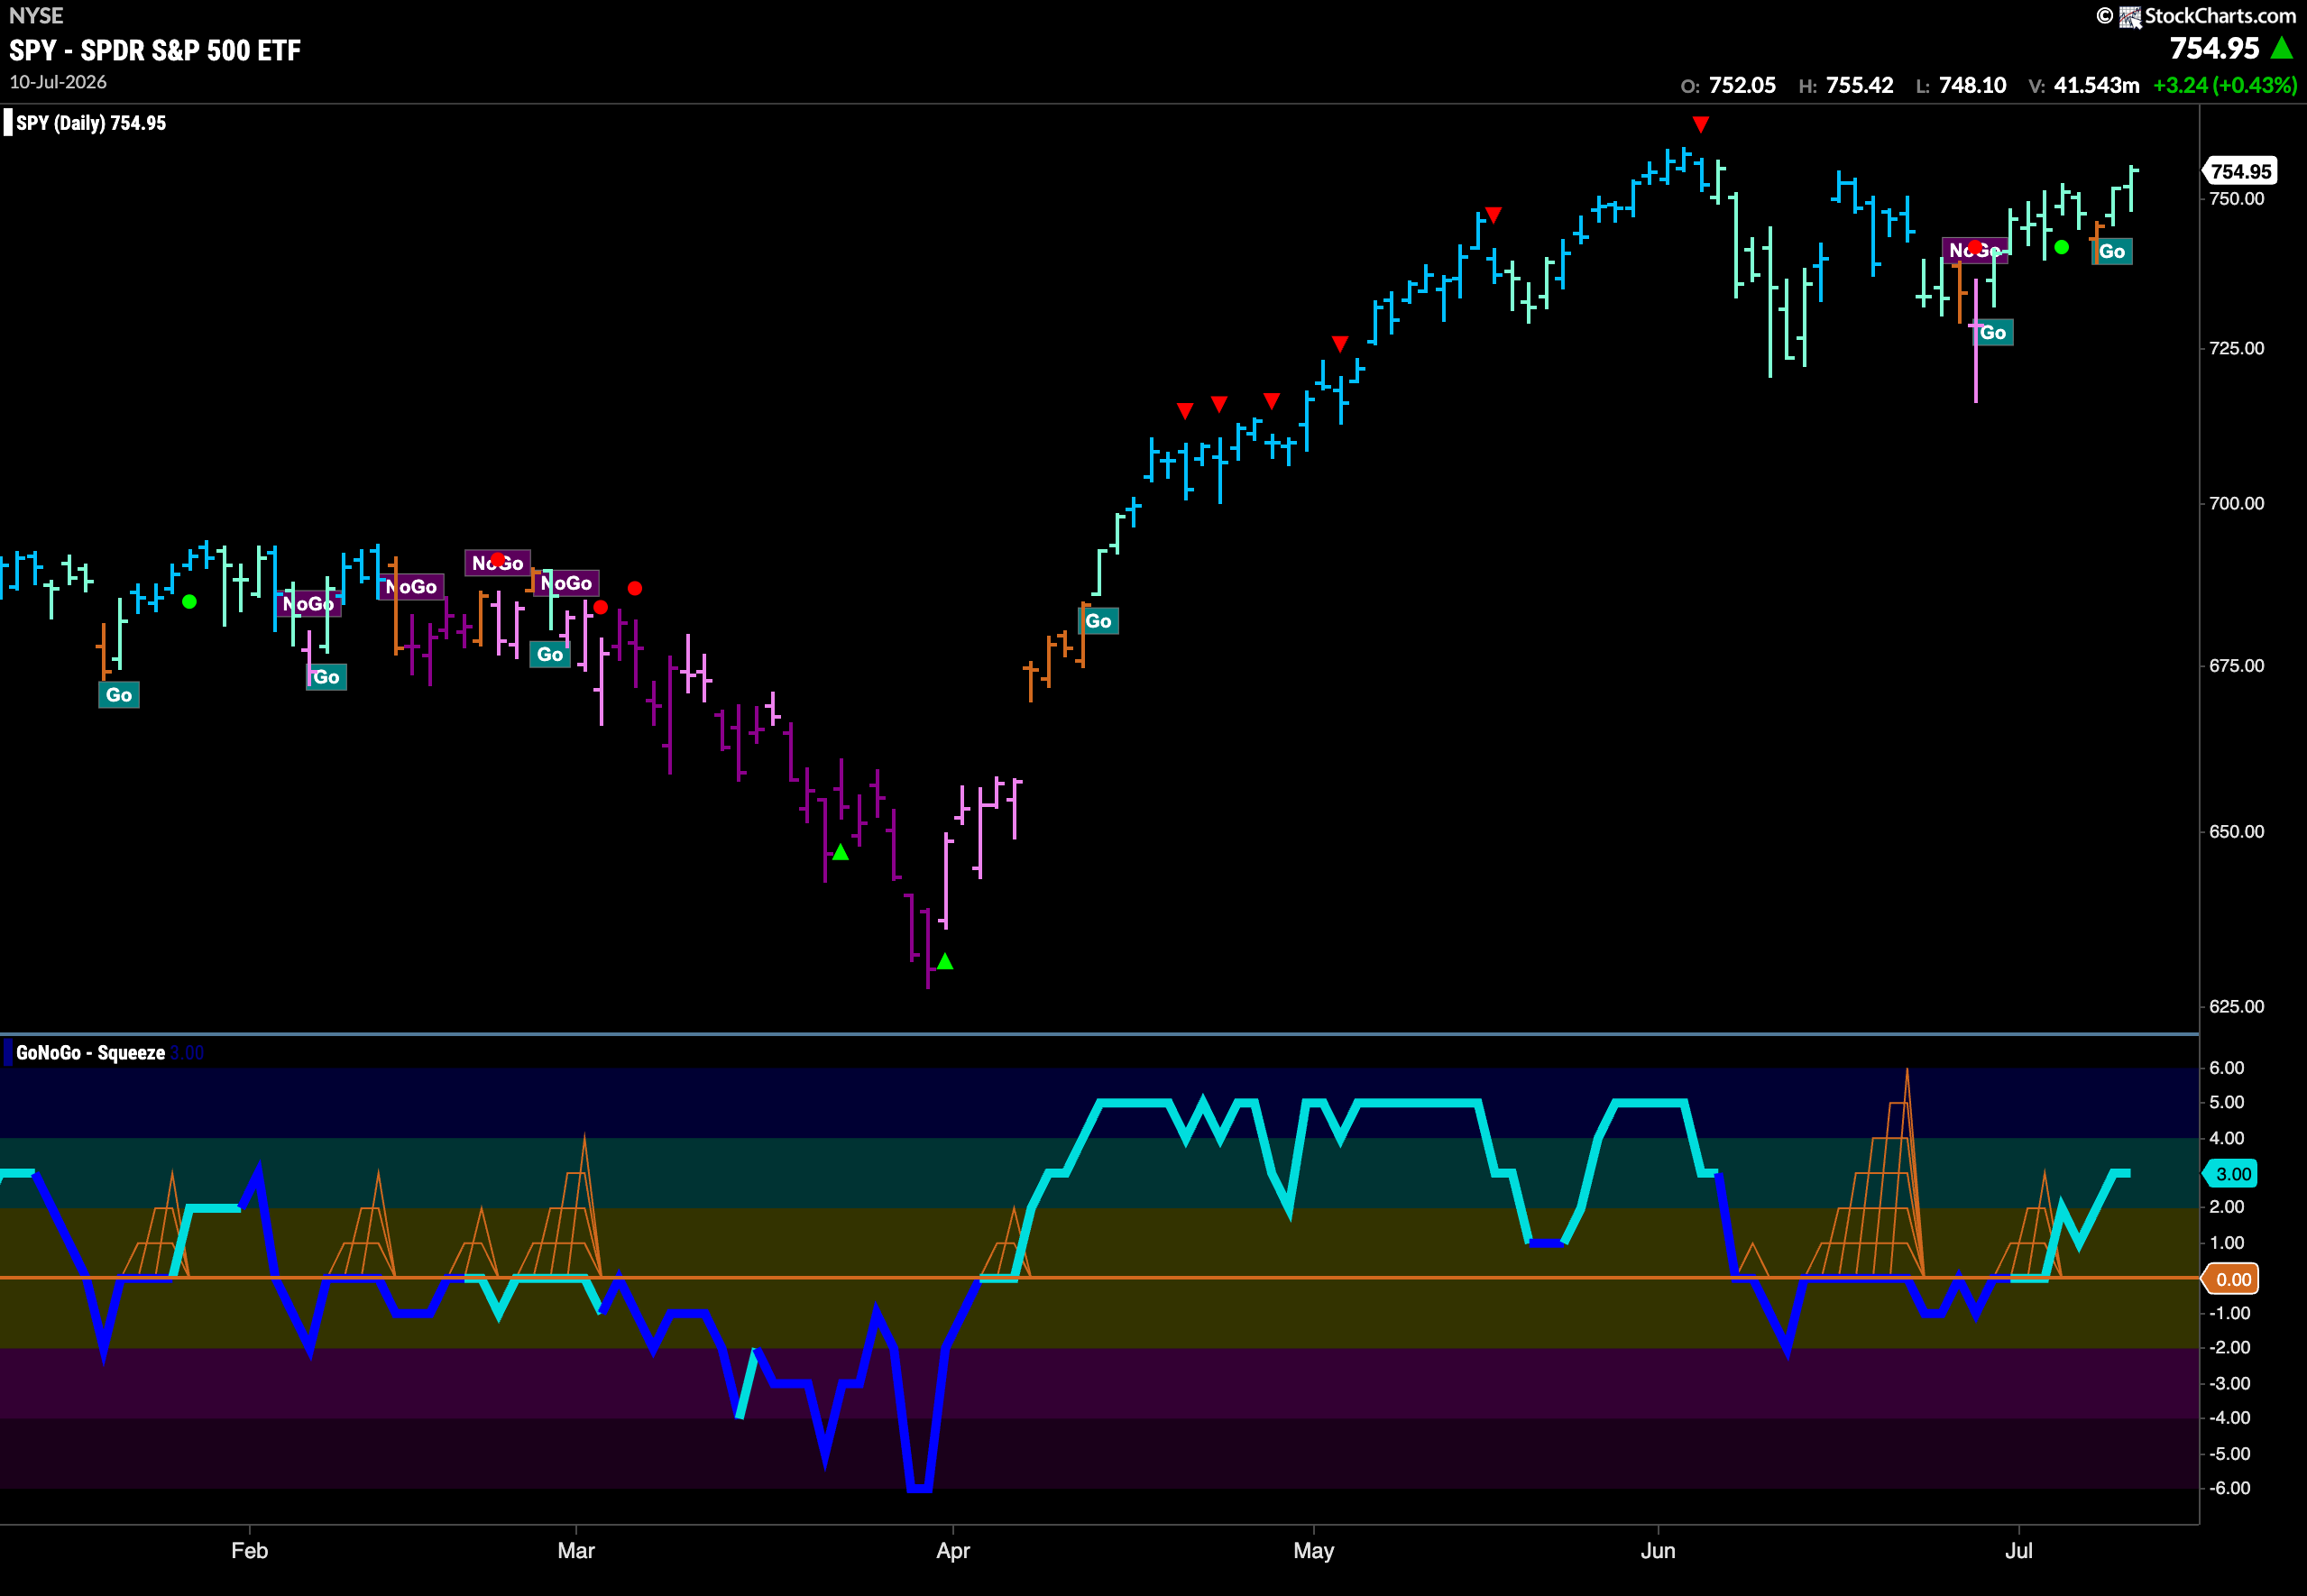Click the 625.00 price axis label
Viewport: 2307px width, 1596px height.
[2236, 1006]
